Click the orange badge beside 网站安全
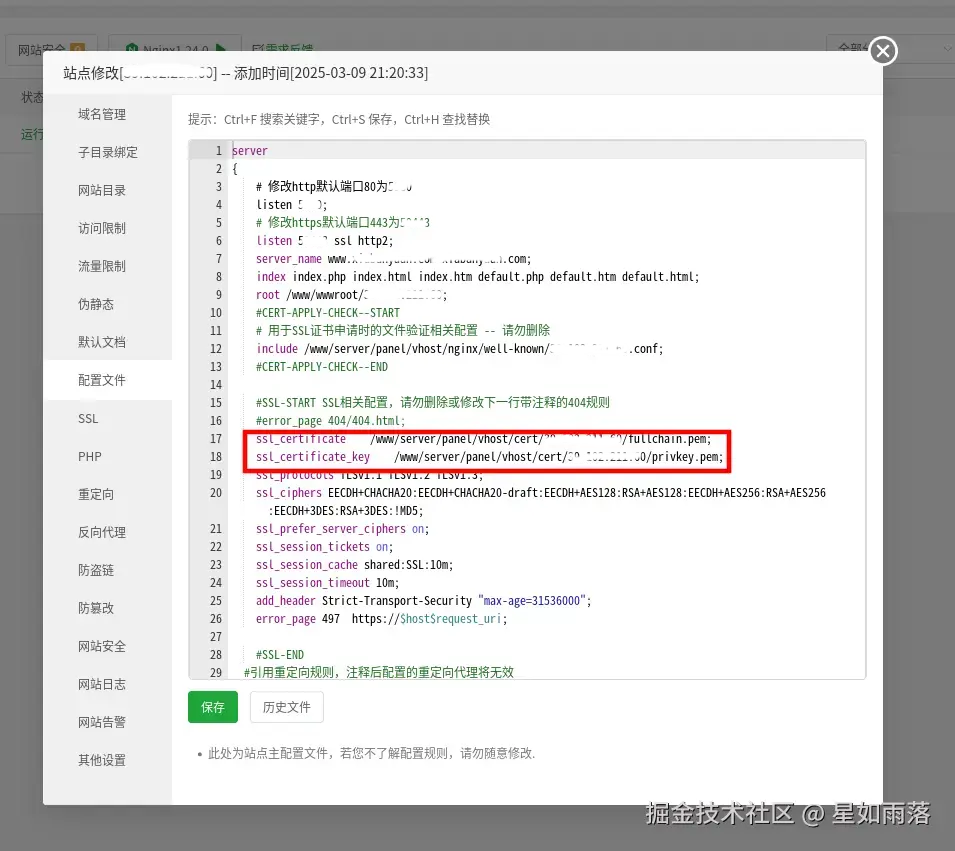The image size is (955, 851). click(76, 48)
